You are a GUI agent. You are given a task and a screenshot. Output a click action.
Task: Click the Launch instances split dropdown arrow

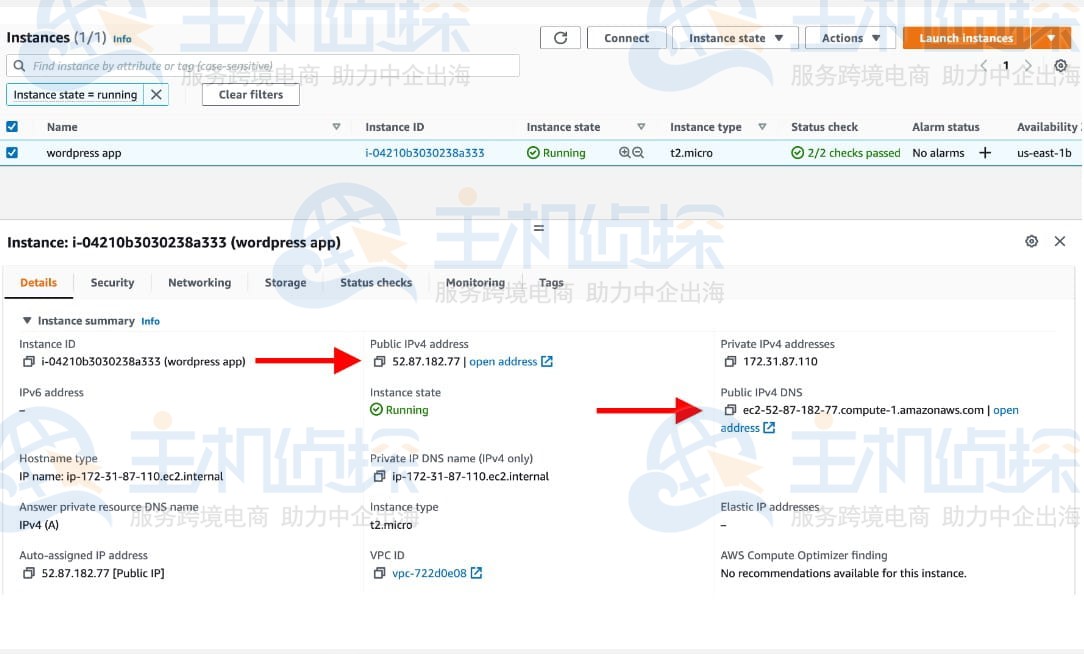pos(1050,38)
